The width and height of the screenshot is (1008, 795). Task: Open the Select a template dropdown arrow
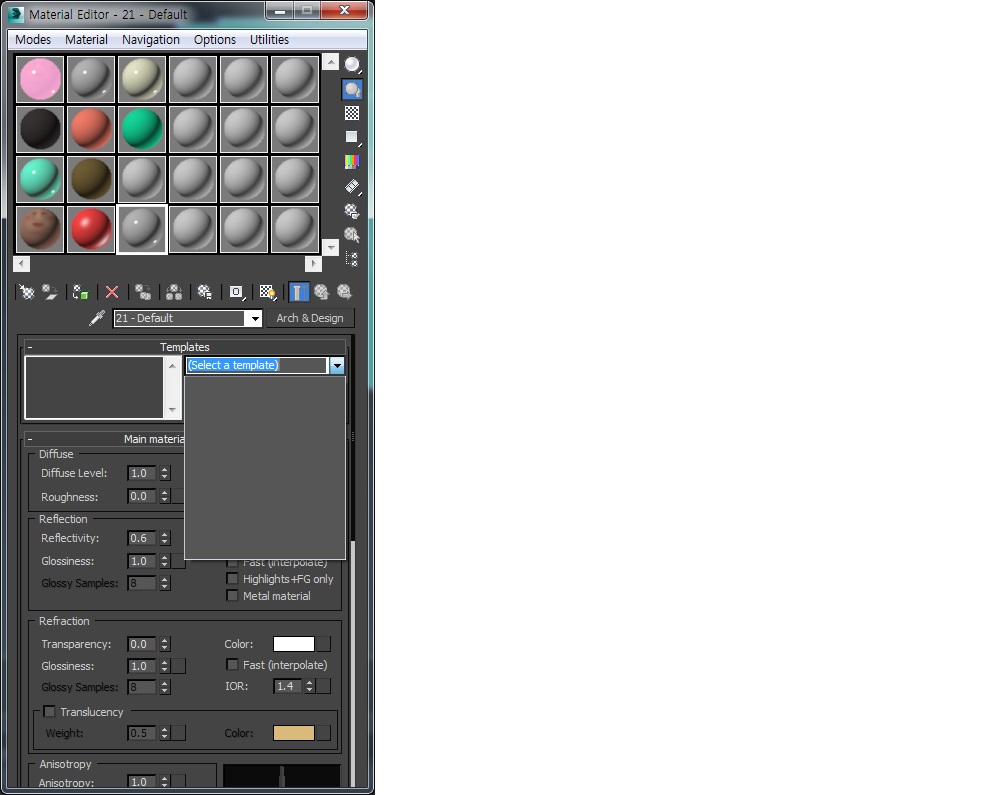pyautogui.click(x=337, y=365)
